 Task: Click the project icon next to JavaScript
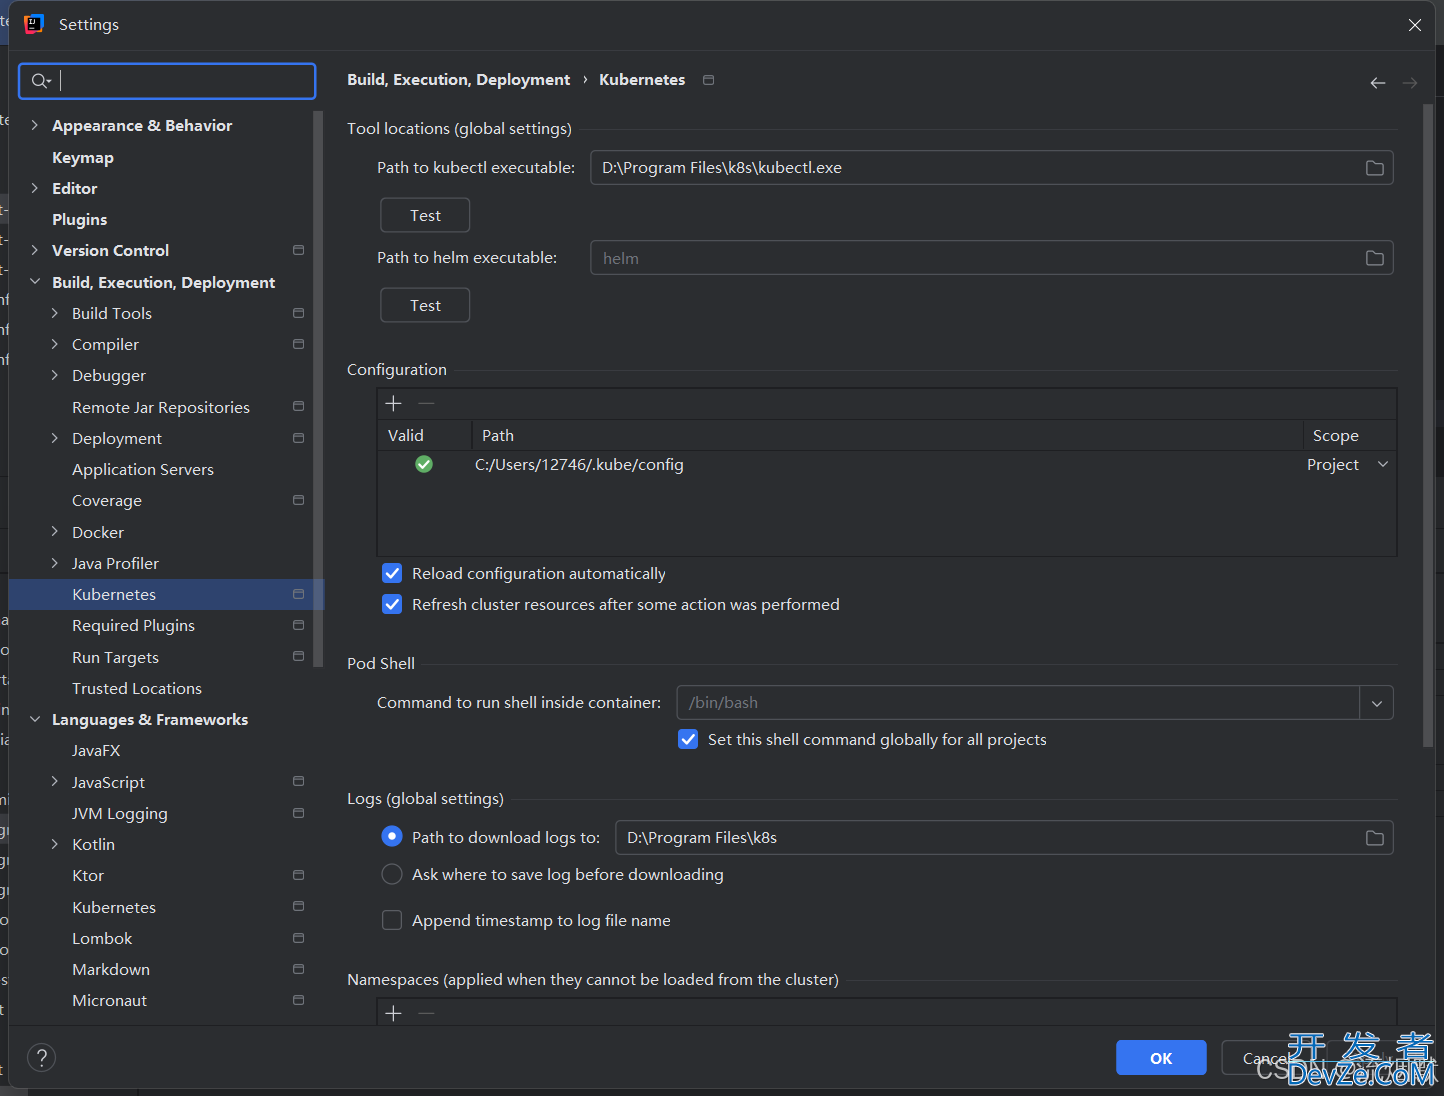(x=298, y=782)
